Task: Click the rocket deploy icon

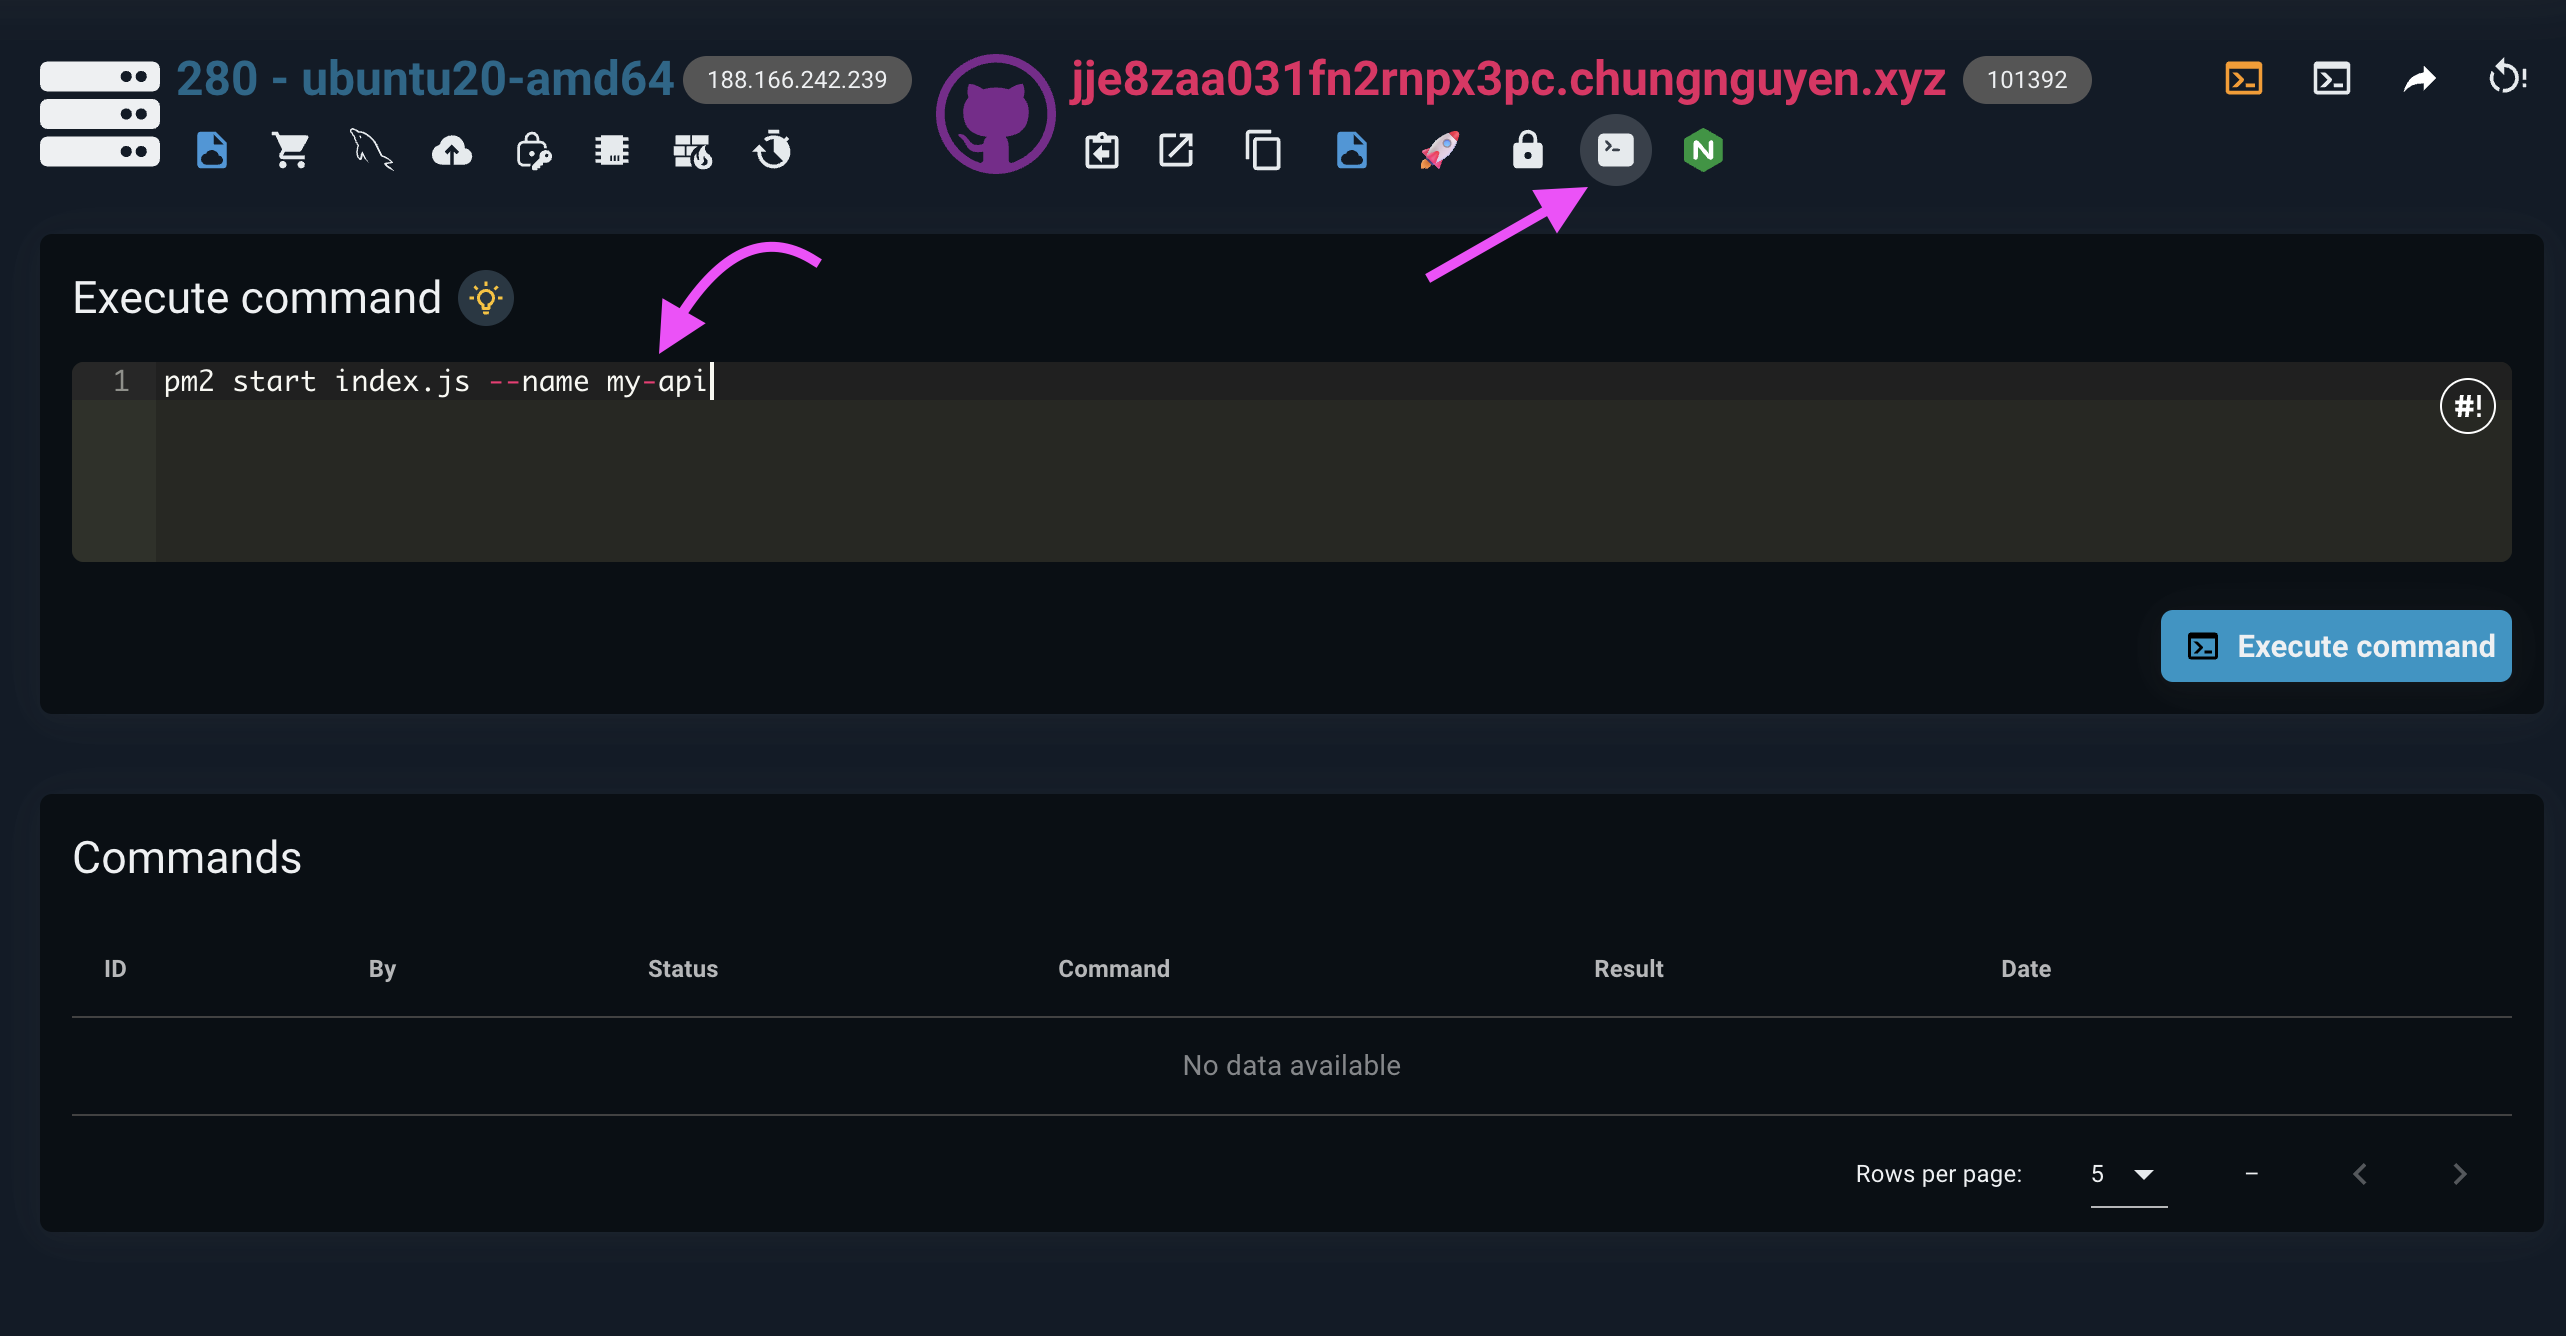Action: [x=1439, y=151]
